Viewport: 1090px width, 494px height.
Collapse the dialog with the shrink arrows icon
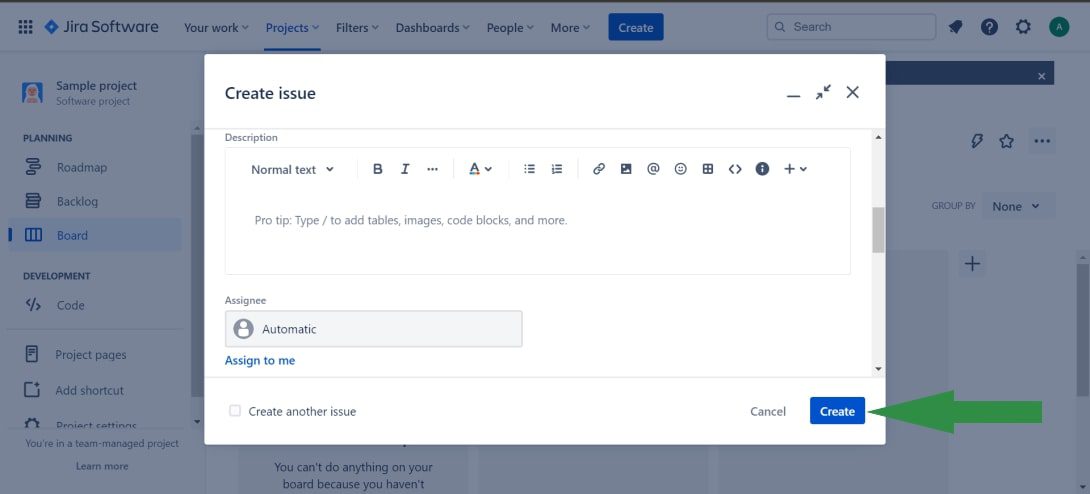tap(823, 92)
